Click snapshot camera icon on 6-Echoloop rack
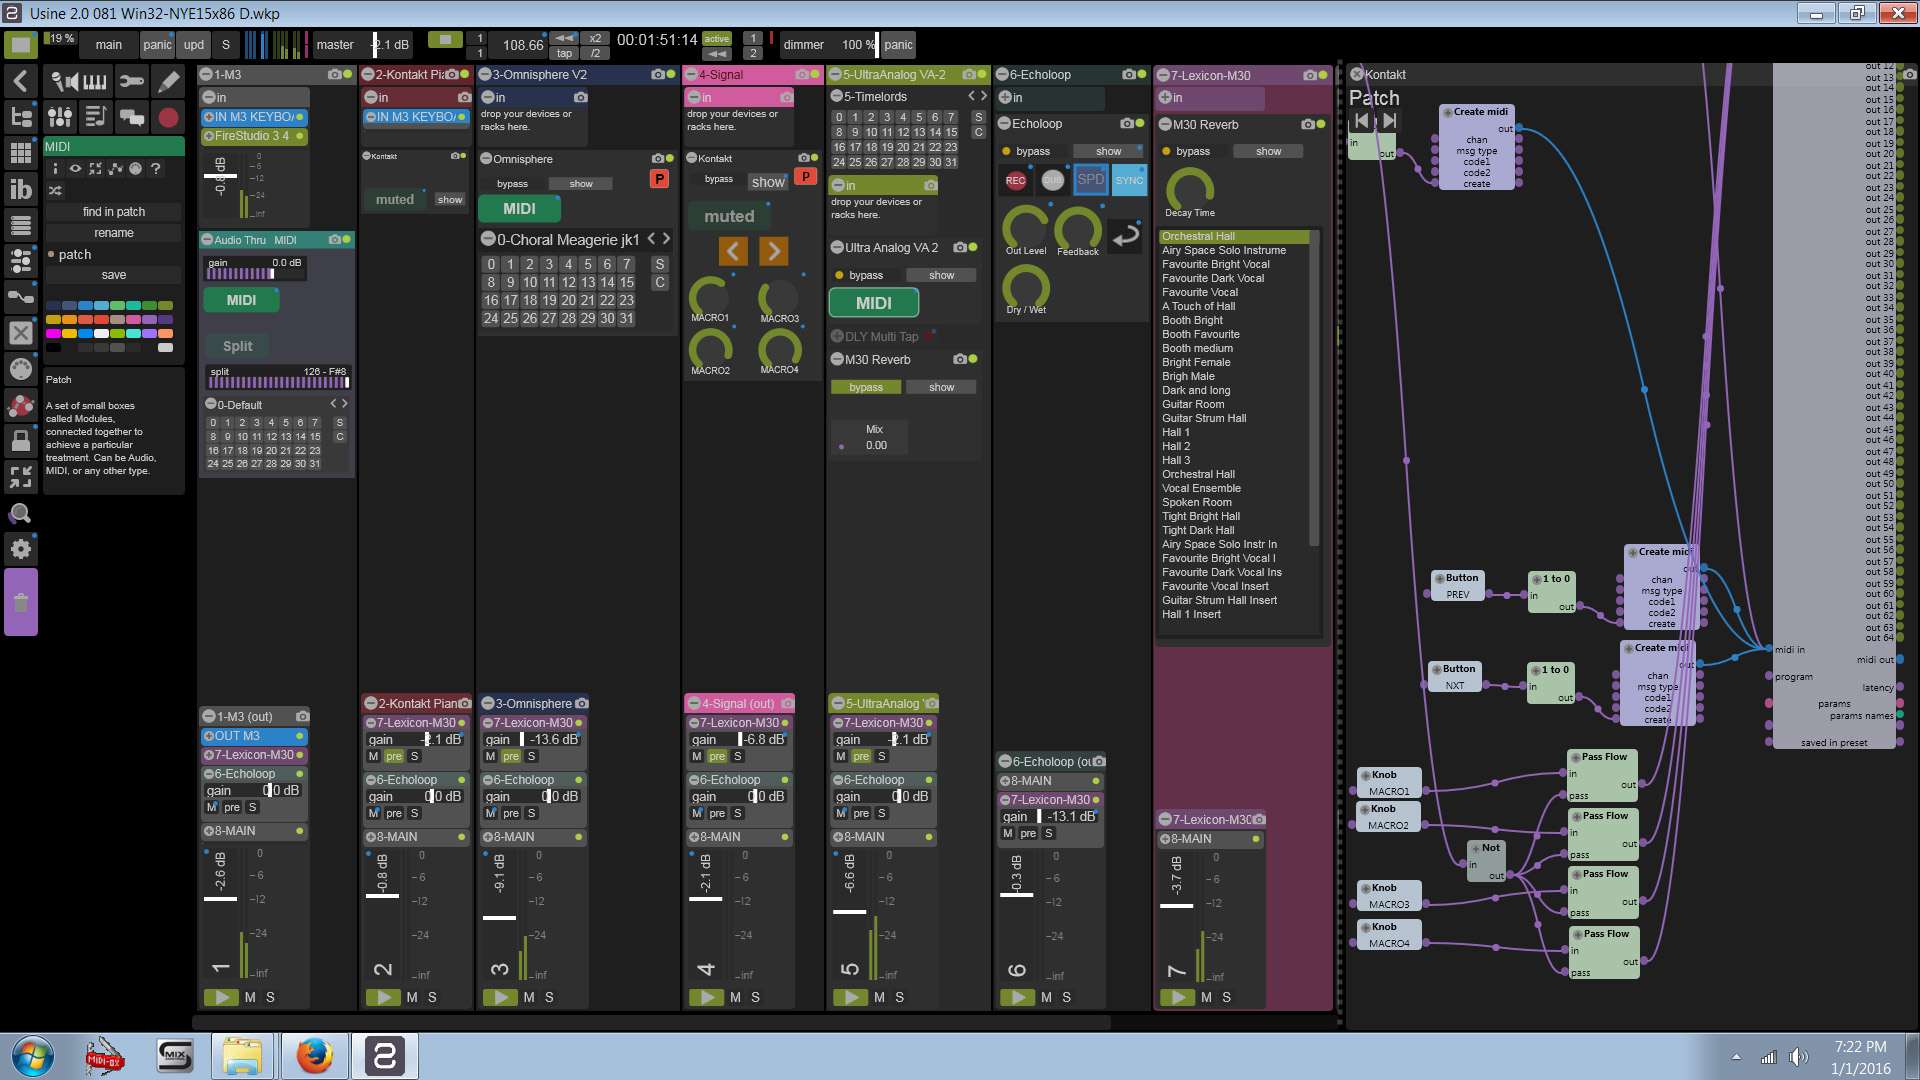The image size is (1920, 1080). click(1129, 75)
